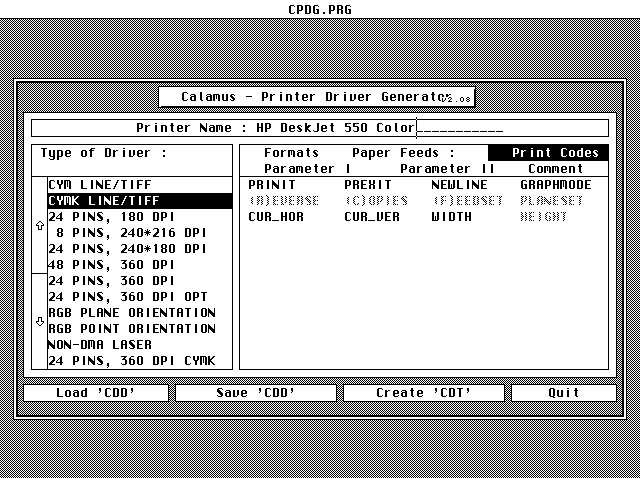Open the Print Codes tab
The width and height of the screenshot is (640, 478).
pyautogui.click(x=548, y=153)
